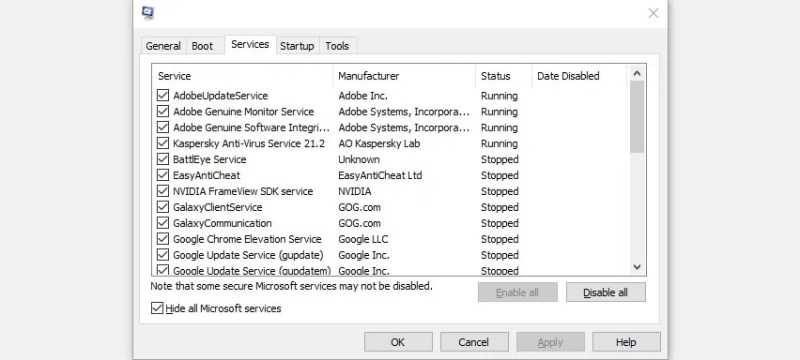Screen dimensions: 800x360
Task: Open the Tools tab
Action: pos(337,46)
